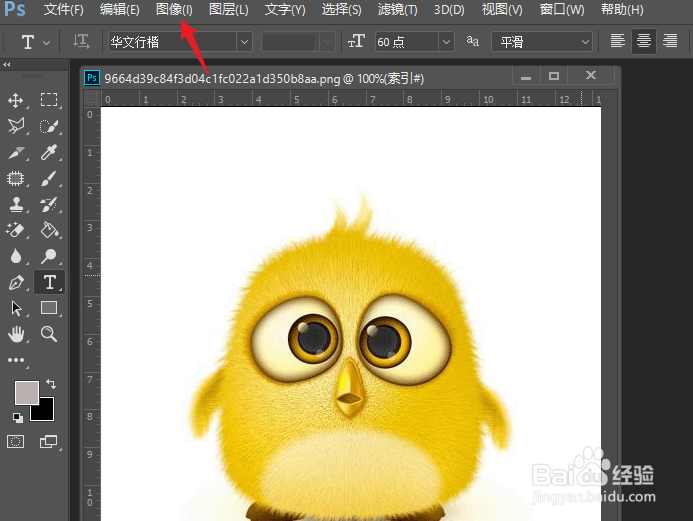The width and height of the screenshot is (693, 521).
Task: Swap foreground and background colors
Action: pyautogui.click(x=51, y=384)
